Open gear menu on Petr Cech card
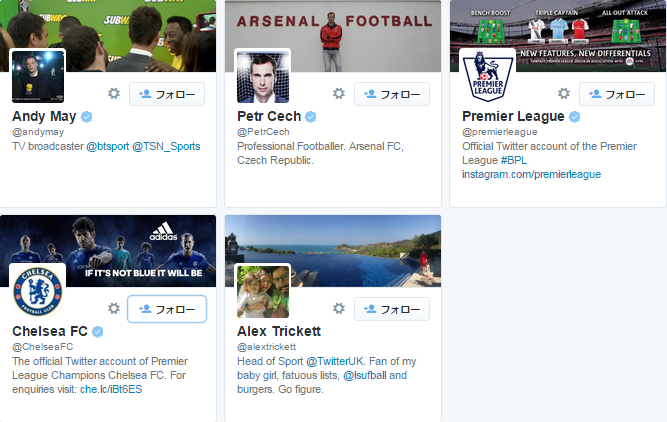Image resolution: width=667 pixels, height=422 pixels. (x=339, y=94)
